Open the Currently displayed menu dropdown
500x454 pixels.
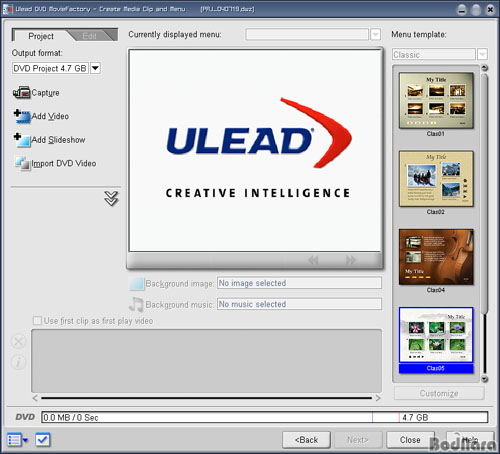376,34
